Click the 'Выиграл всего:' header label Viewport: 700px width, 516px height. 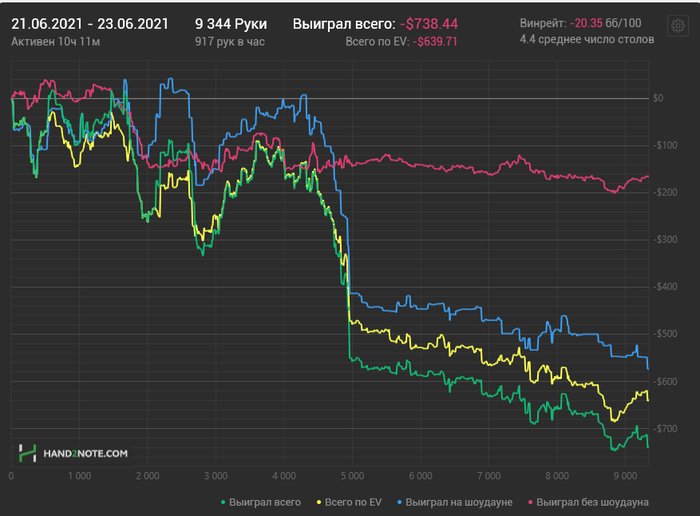(344, 24)
